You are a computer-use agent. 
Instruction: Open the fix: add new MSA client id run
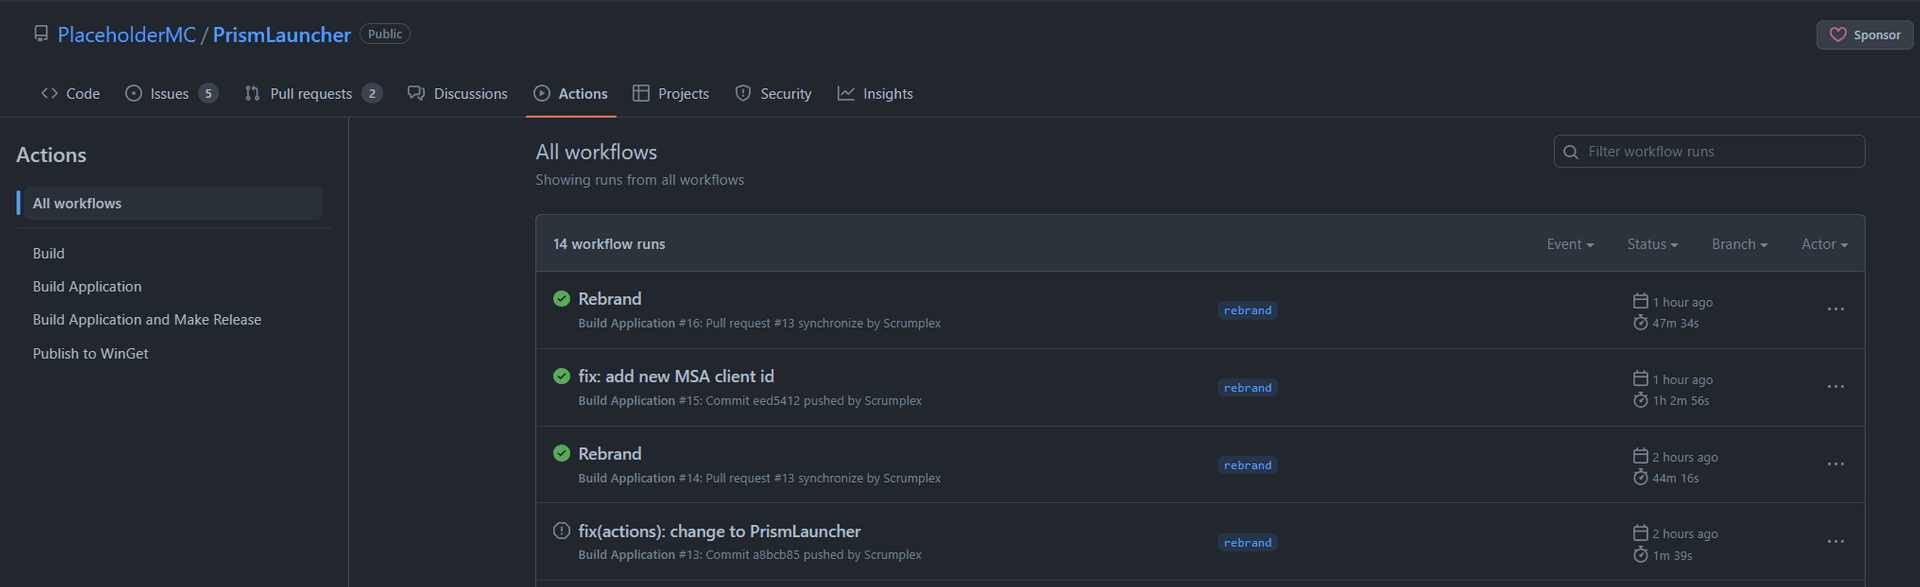pyautogui.click(x=676, y=376)
